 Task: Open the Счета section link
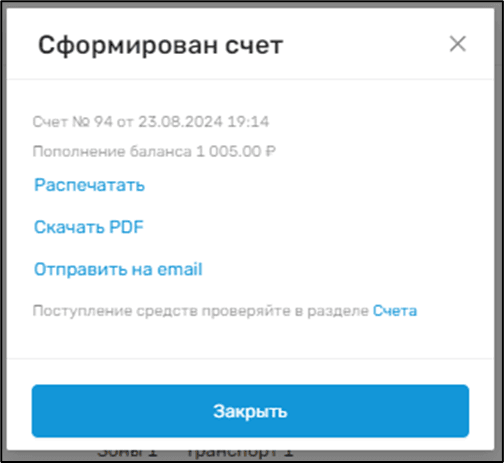[395, 311]
